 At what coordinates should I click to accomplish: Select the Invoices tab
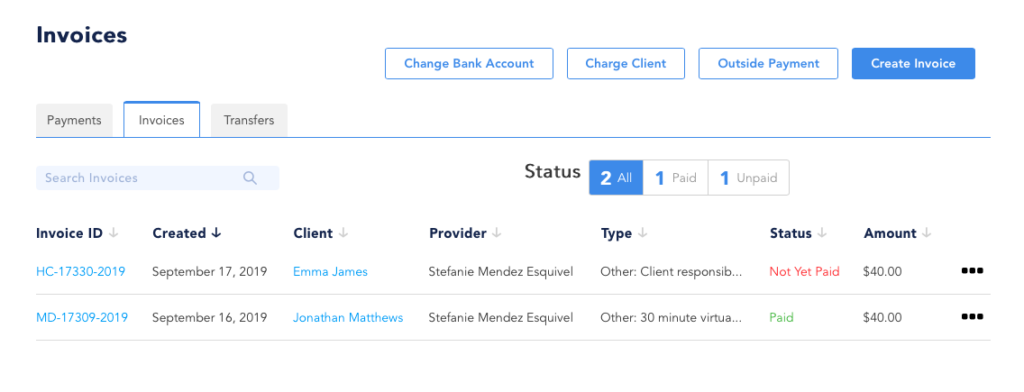161,120
